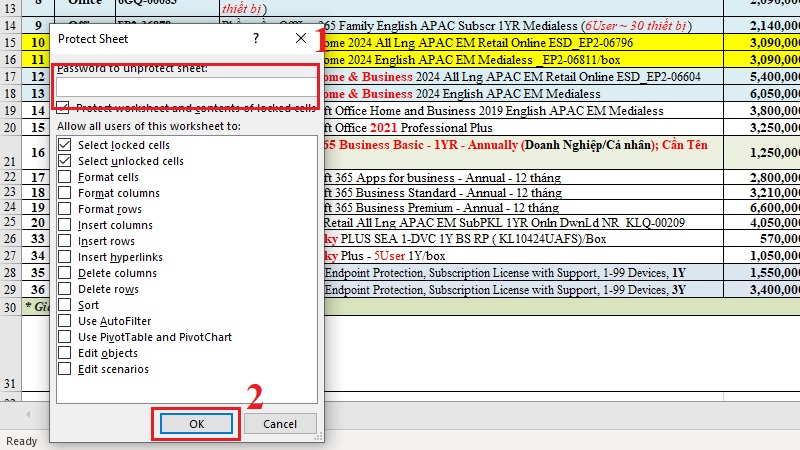
Task: Click the help question mark in Protect Sheet dialog
Action: [x=256, y=38]
